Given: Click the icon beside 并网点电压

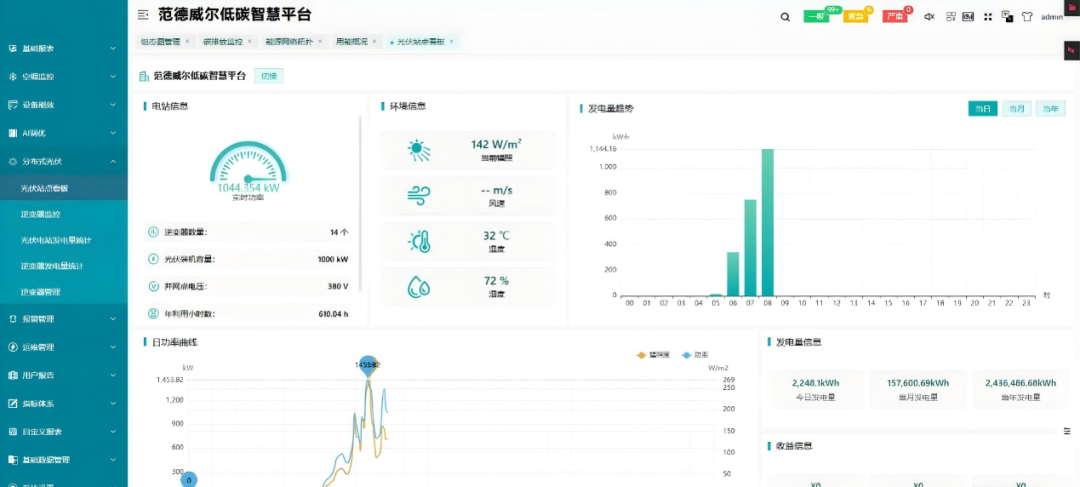Looking at the screenshot, I should coord(153,286).
